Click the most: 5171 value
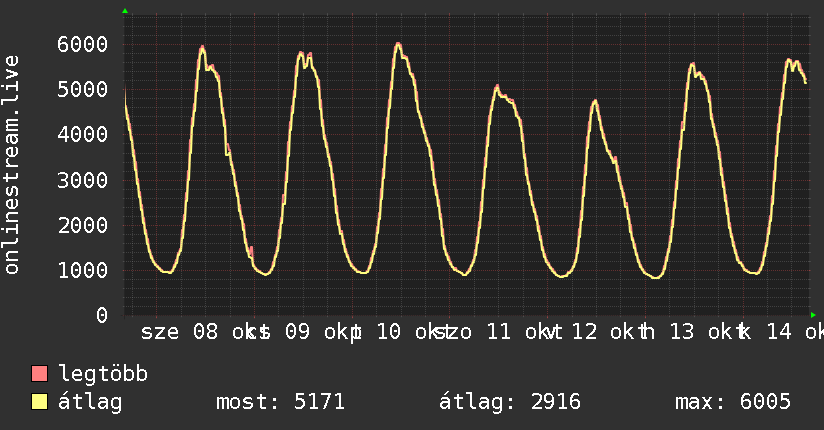Viewport: 824px width, 430px height. (x=280, y=402)
